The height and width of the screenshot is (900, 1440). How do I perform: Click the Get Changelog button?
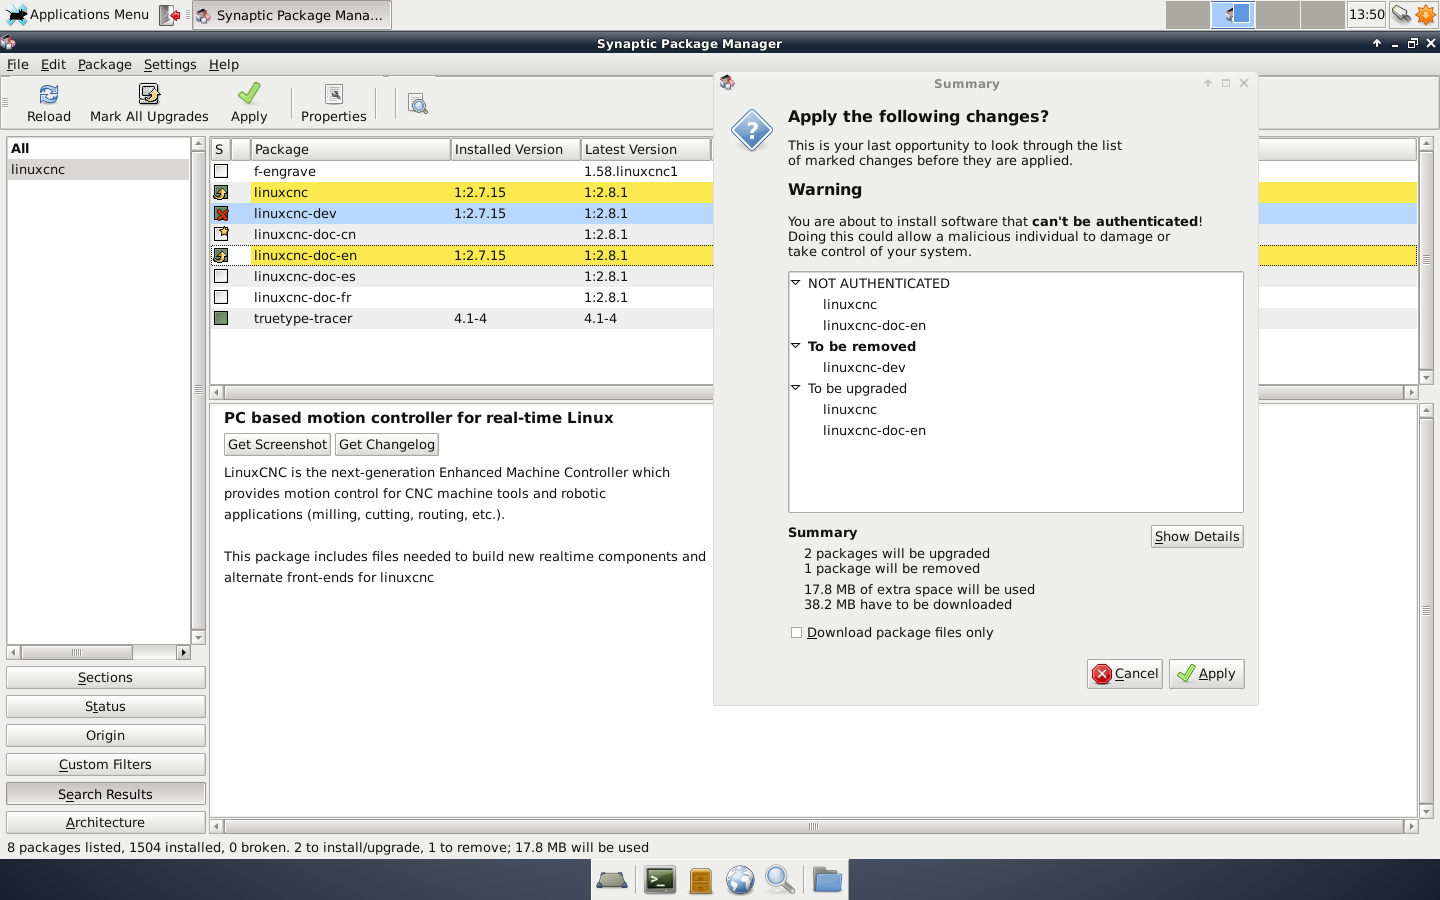point(387,445)
